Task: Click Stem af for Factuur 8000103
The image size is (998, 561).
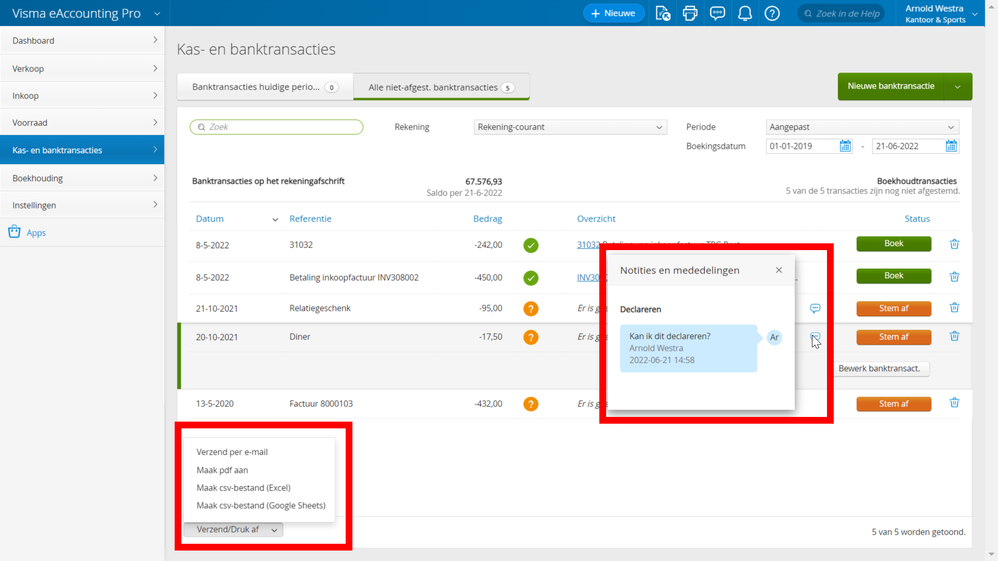Action: click(x=893, y=404)
